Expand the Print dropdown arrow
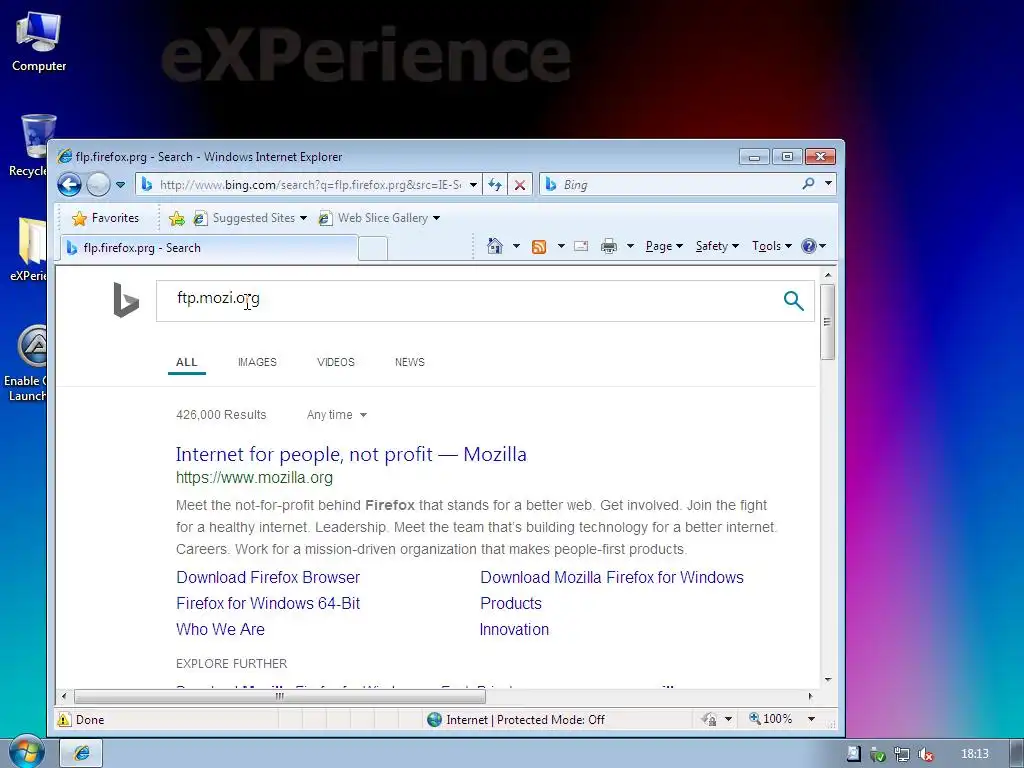This screenshot has width=1024, height=768. tap(630, 246)
